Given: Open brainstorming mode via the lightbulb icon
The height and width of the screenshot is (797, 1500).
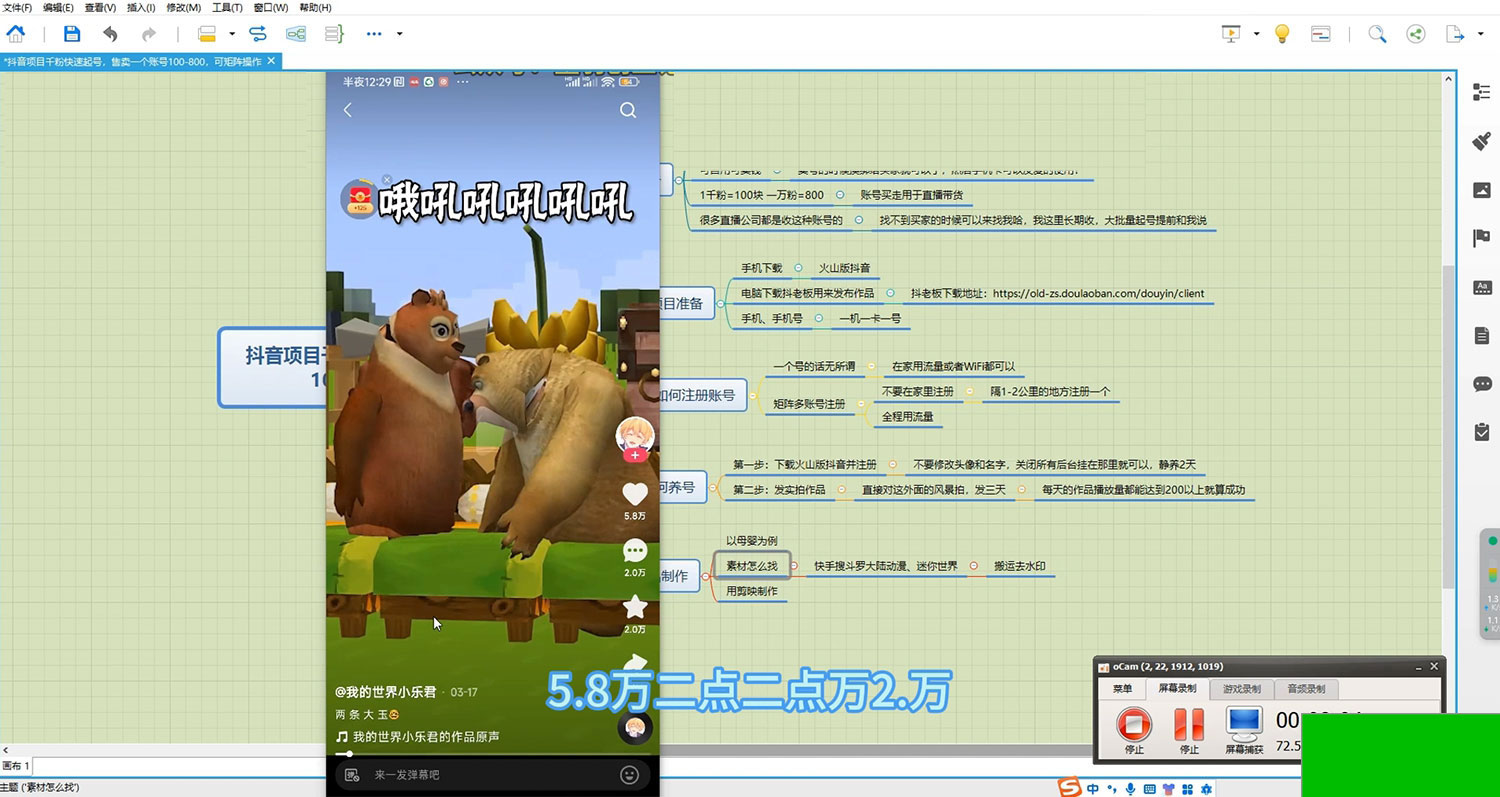Looking at the screenshot, I should [x=1282, y=34].
